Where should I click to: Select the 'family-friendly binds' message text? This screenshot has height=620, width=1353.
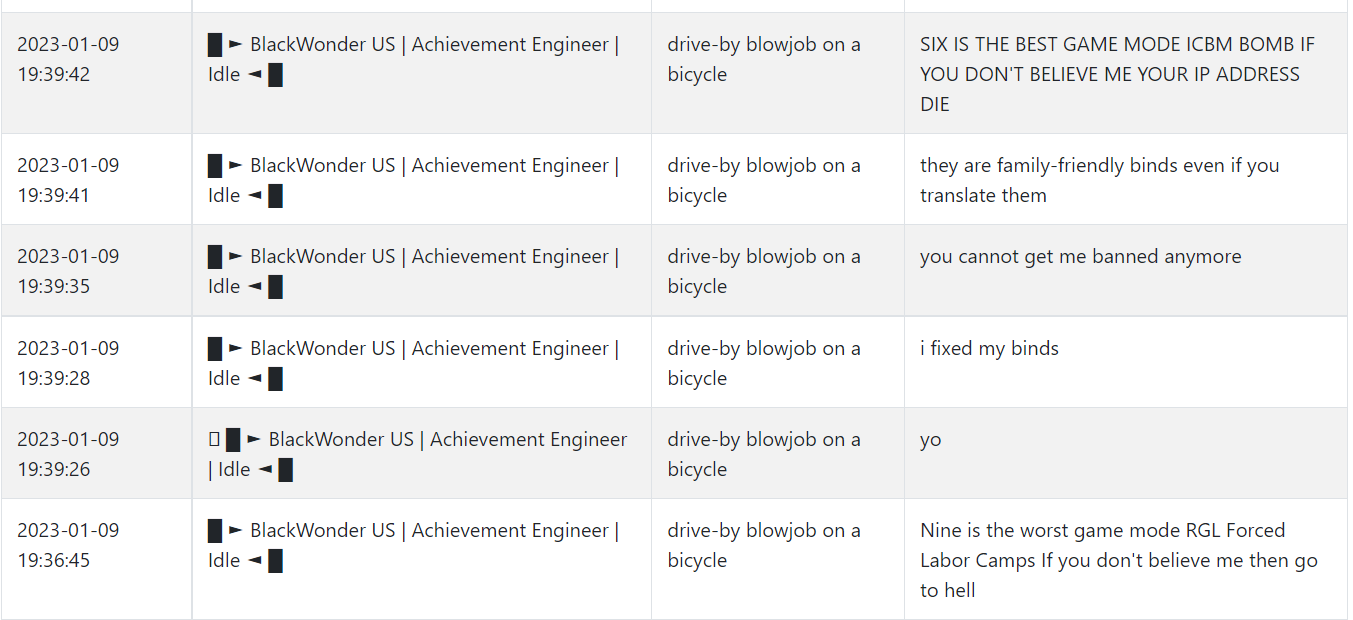1100,180
